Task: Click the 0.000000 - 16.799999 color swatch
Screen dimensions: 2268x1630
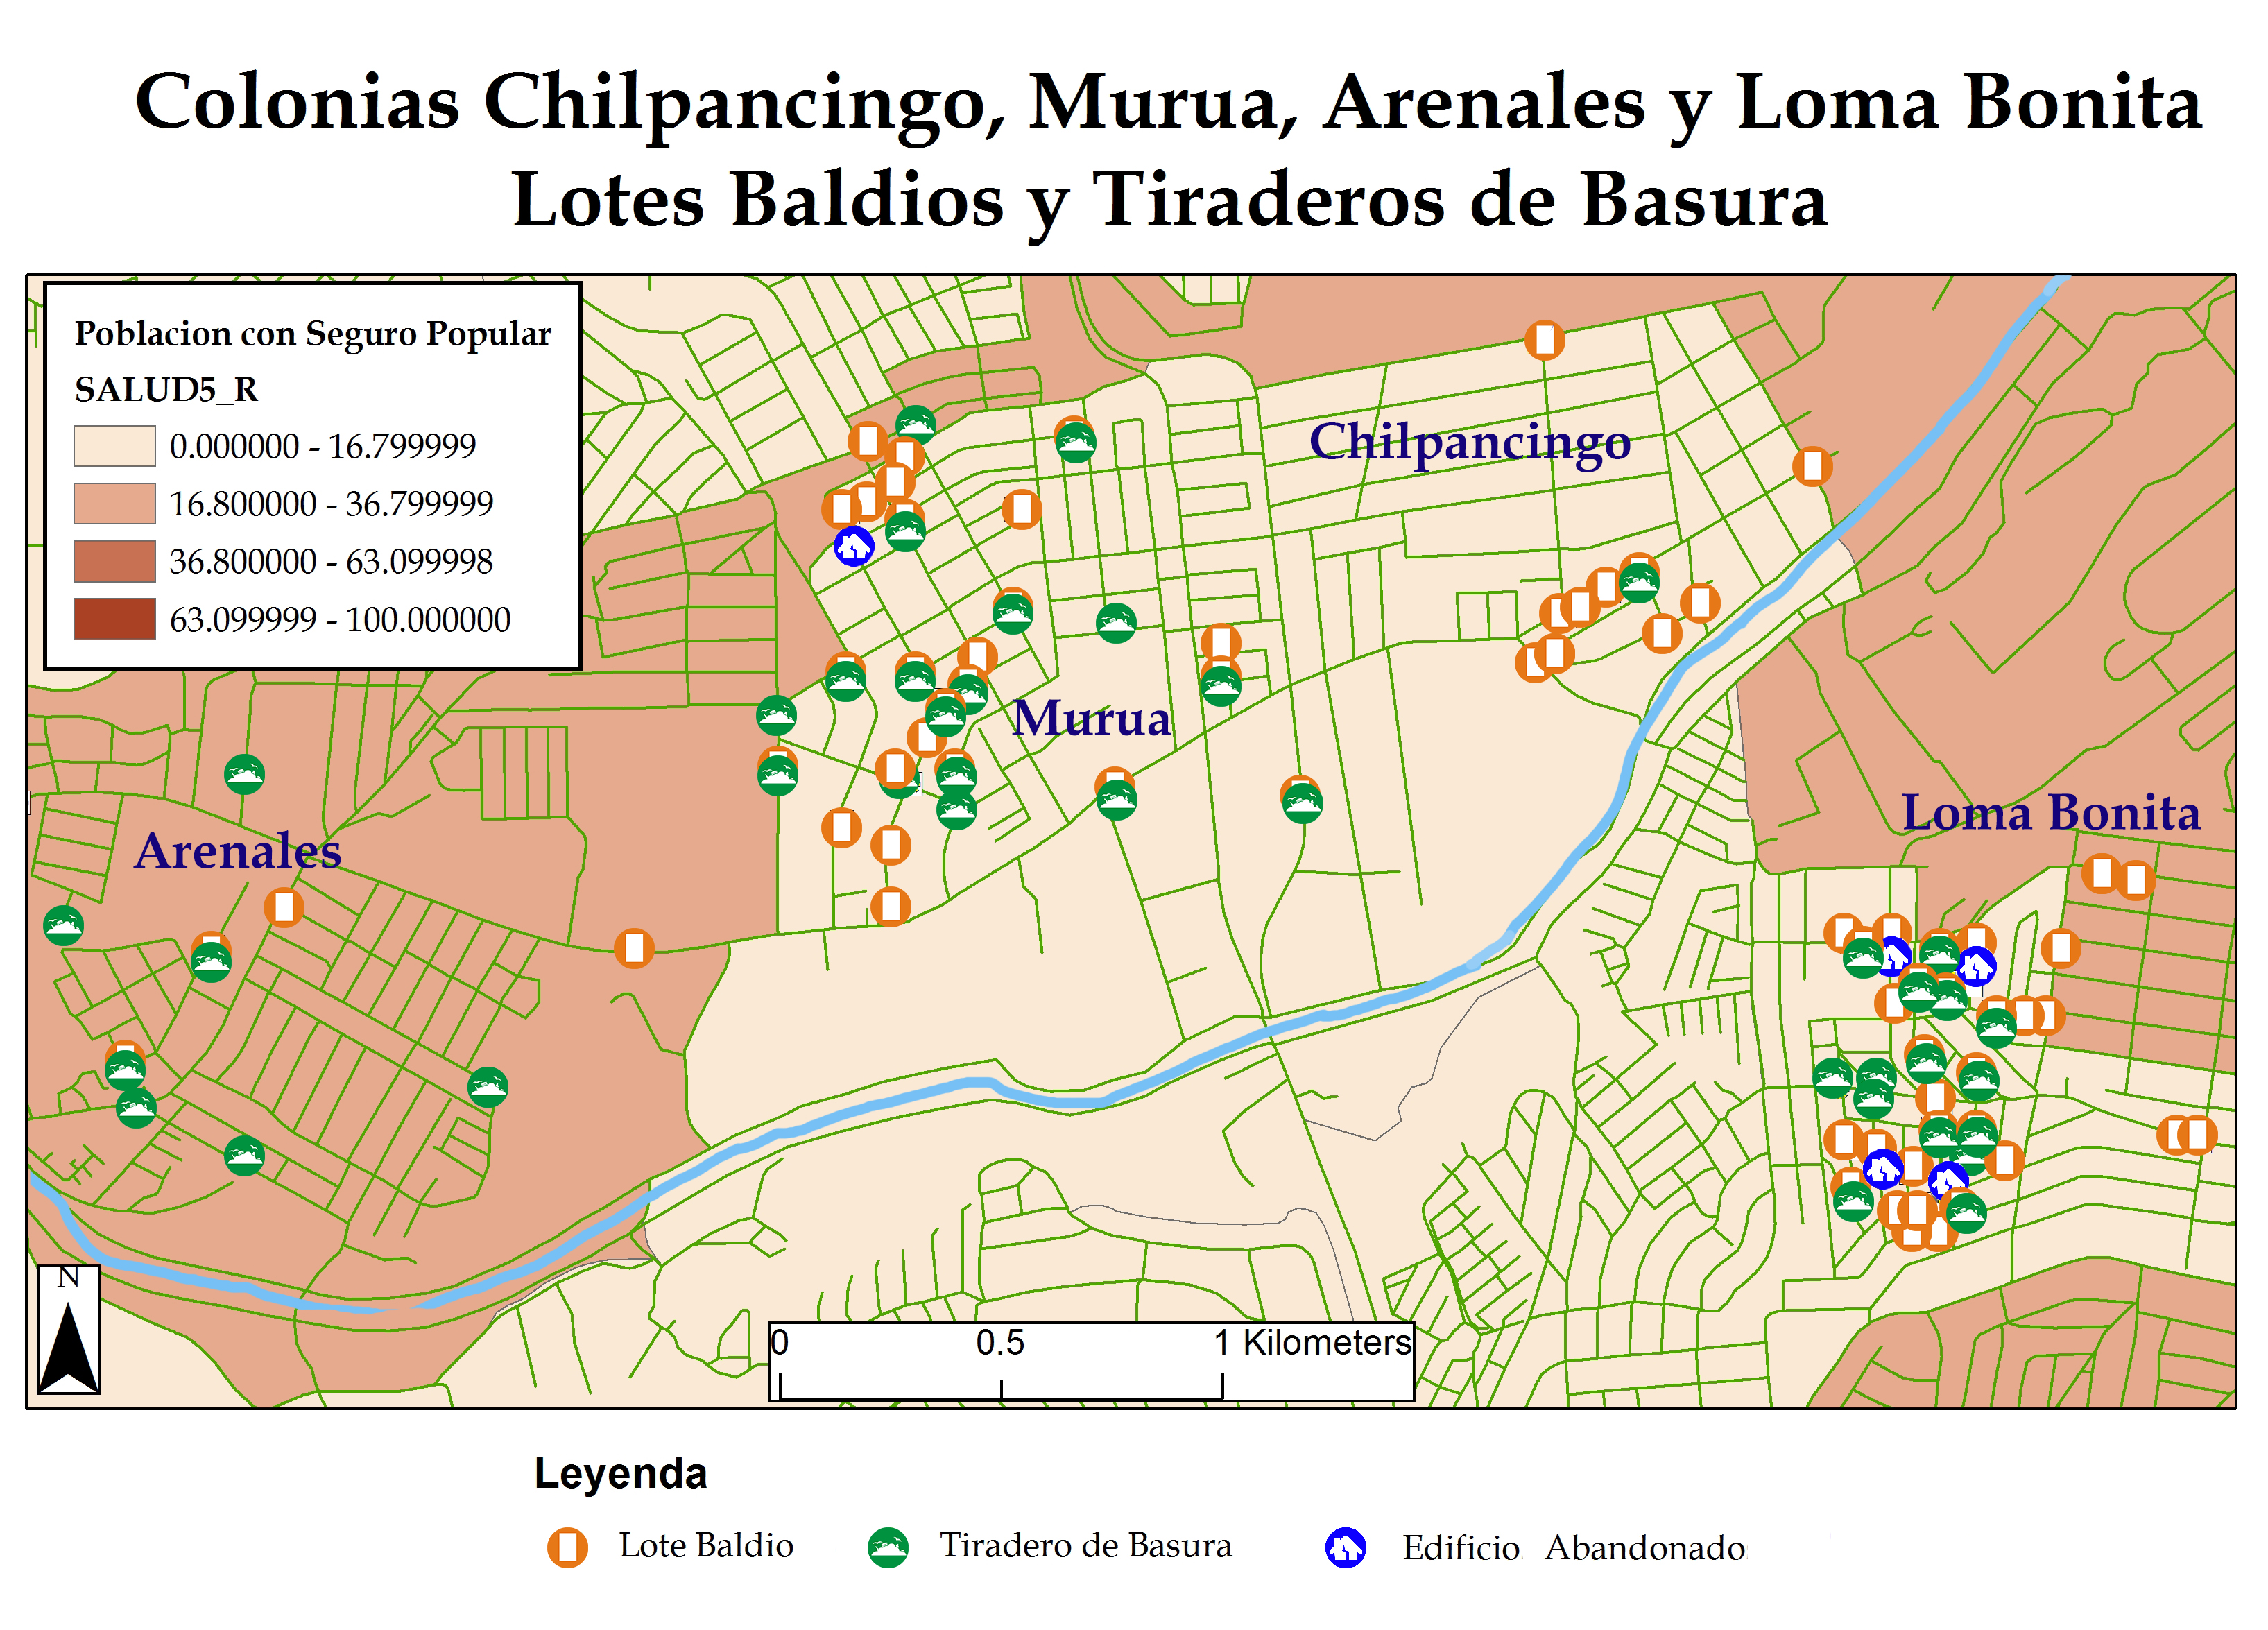Action: tap(114, 446)
